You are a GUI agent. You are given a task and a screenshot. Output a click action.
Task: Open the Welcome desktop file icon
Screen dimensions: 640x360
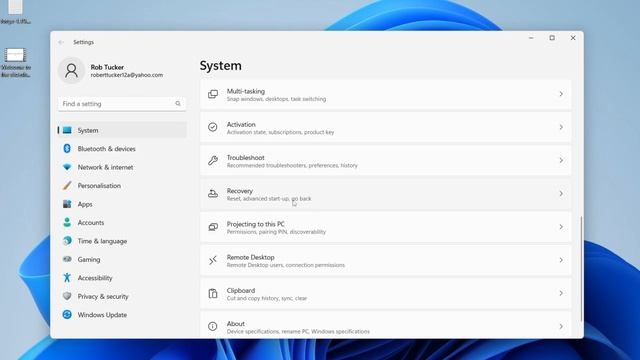pyautogui.click(x=16, y=62)
